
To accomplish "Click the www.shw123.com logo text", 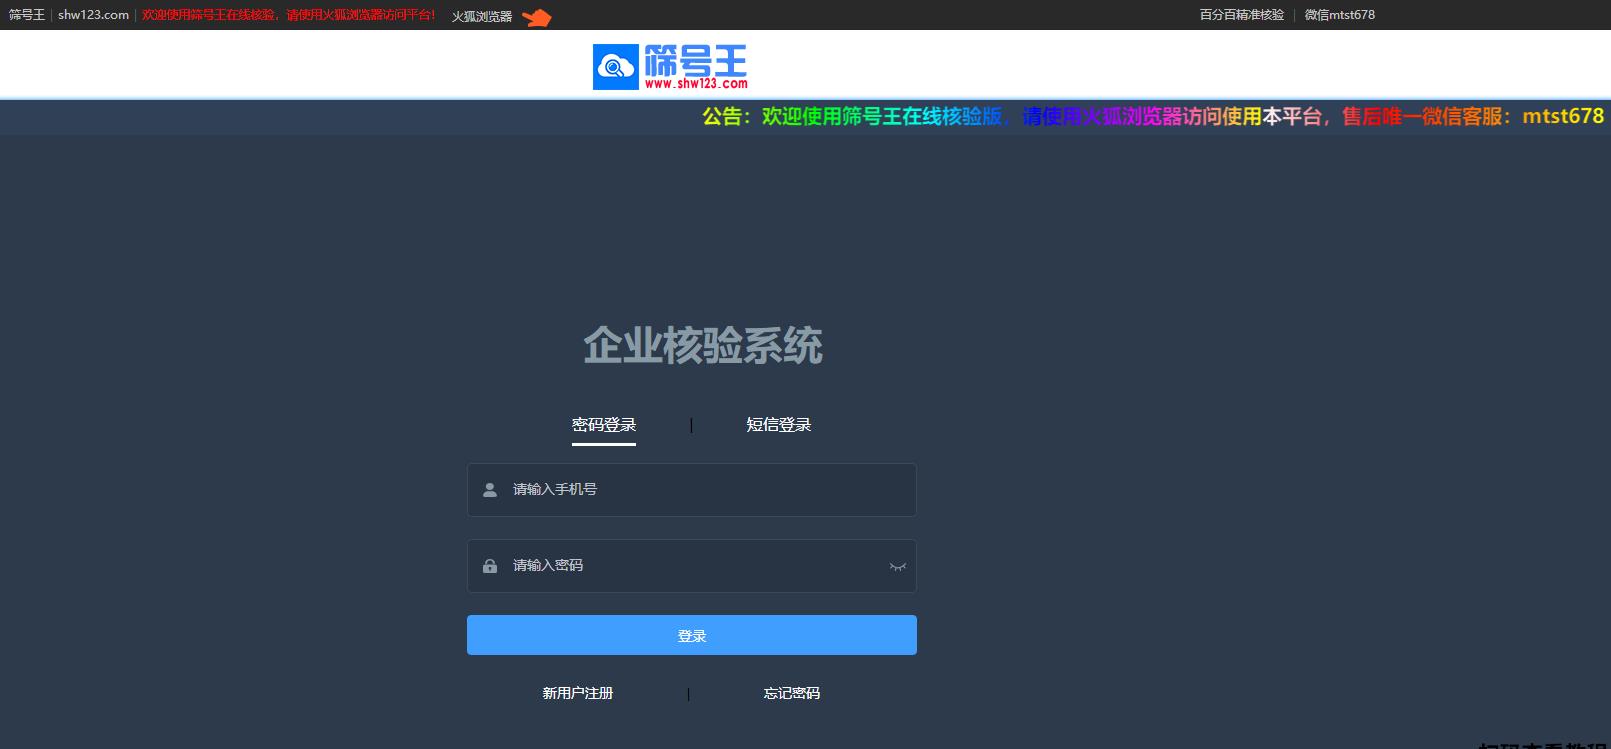I will pyautogui.click(x=696, y=84).
